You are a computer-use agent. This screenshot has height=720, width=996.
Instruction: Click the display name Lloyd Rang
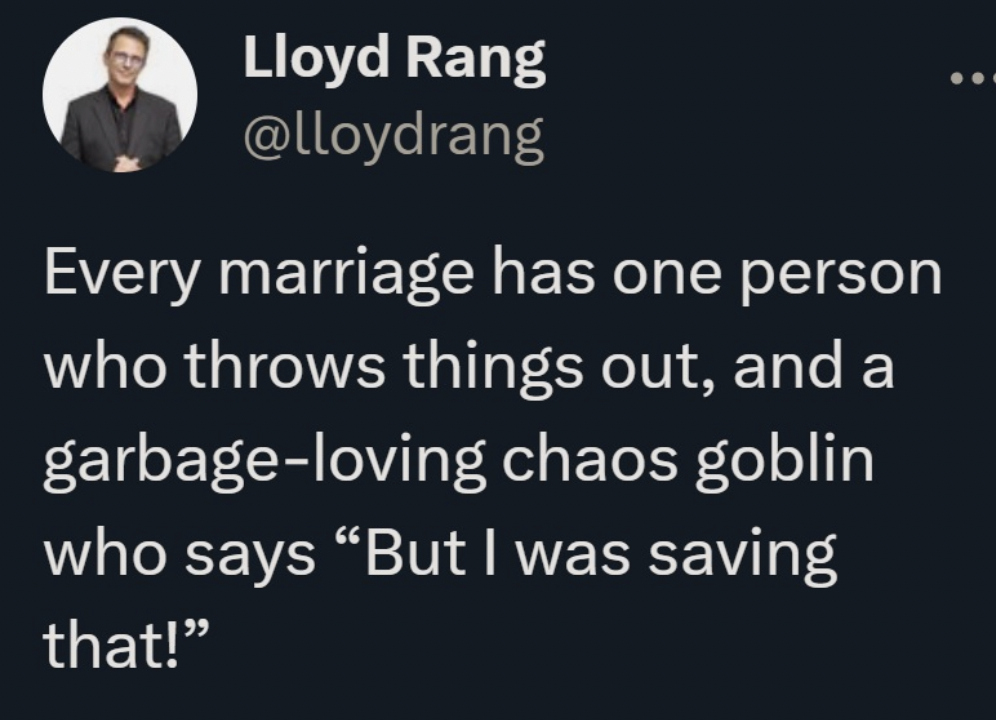coord(394,58)
